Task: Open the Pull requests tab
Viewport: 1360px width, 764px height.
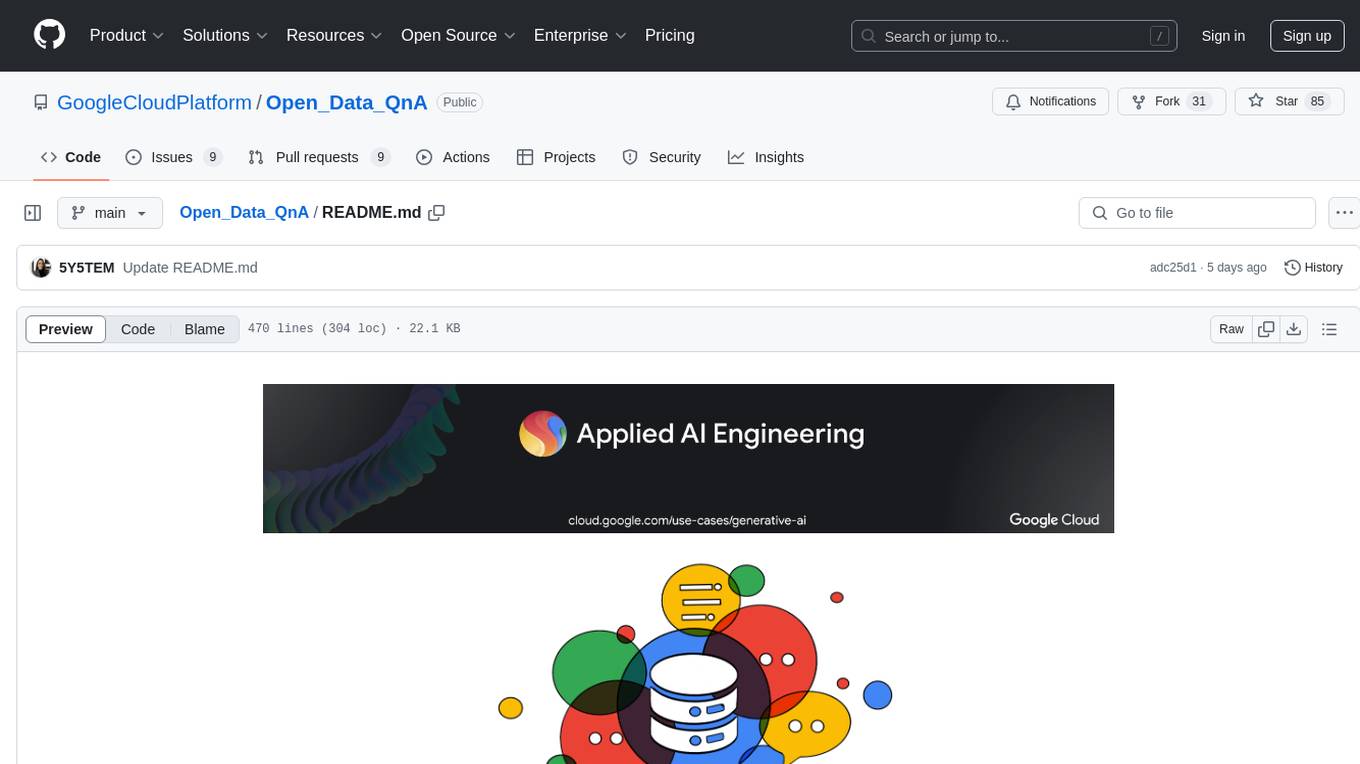Action: coord(318,157)
